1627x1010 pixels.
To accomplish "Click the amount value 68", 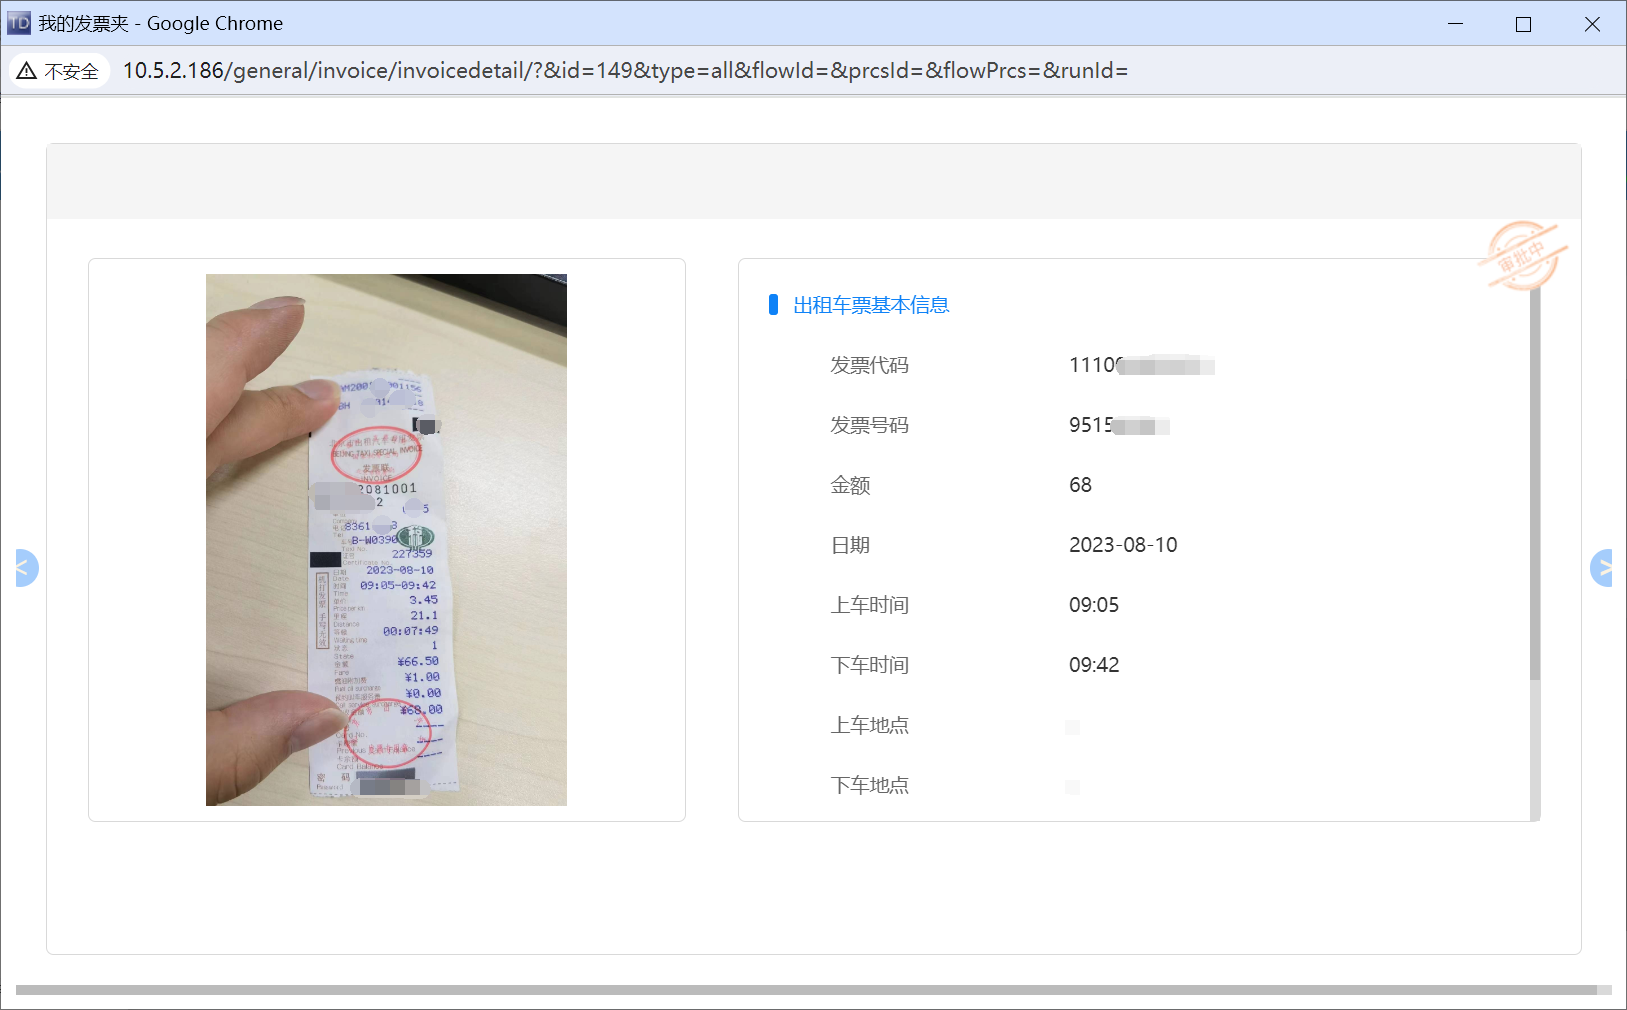I will tap(1080, 485).
